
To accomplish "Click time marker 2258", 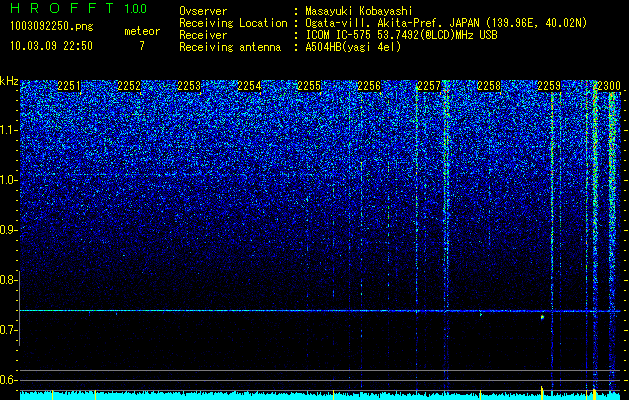I will pyautogui.click(x=489, y=86).
